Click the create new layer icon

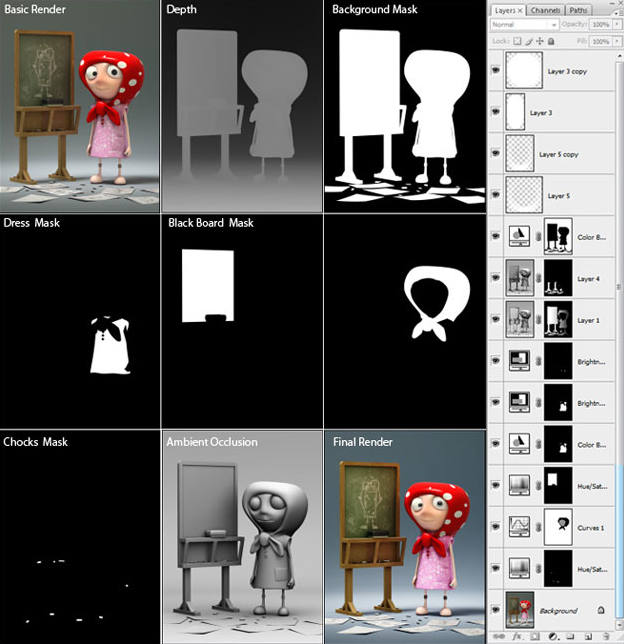coord(588,636)
